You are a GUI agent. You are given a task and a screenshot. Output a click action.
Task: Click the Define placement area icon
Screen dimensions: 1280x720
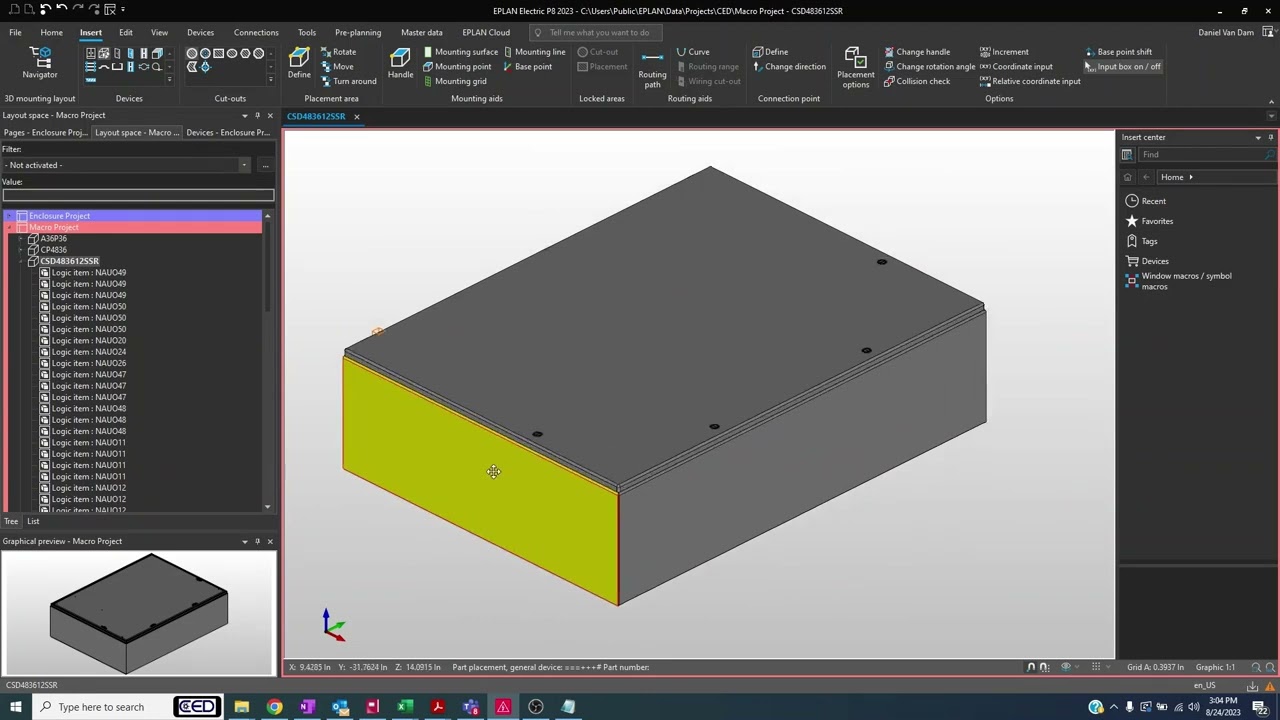coord(299,62)
